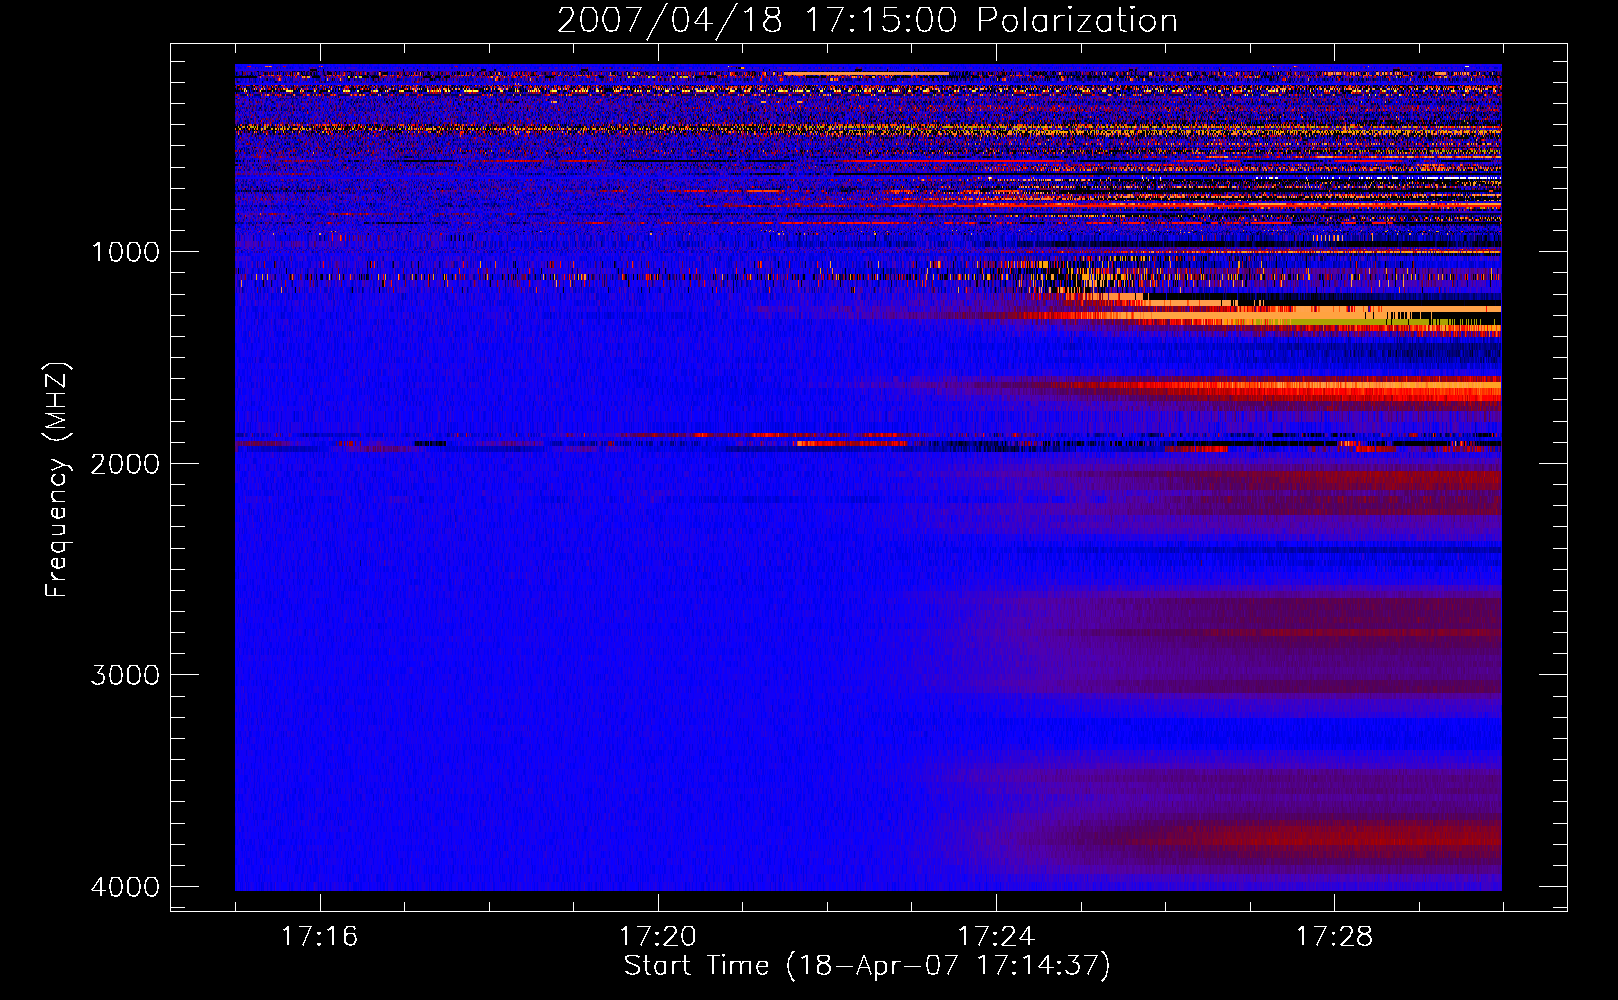Screen dimensions: 1618x1000
Task: Click the 1000 frequency tick label
Action: (125, 251)
